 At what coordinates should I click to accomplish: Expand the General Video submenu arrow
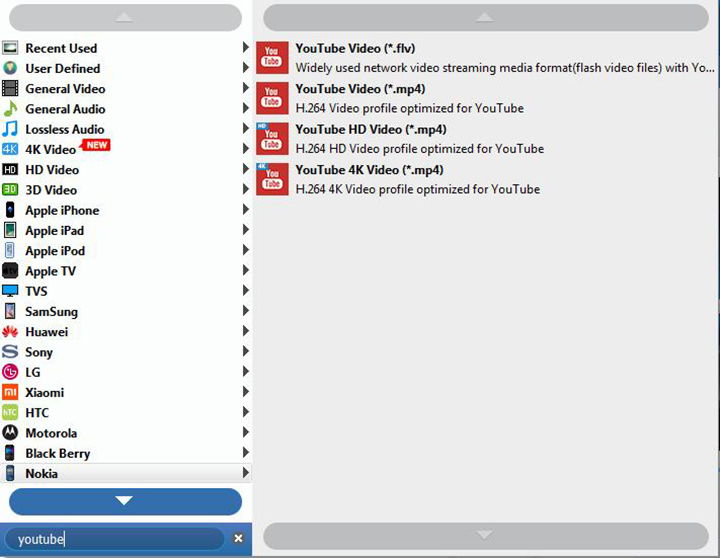[x=245, y=89]
